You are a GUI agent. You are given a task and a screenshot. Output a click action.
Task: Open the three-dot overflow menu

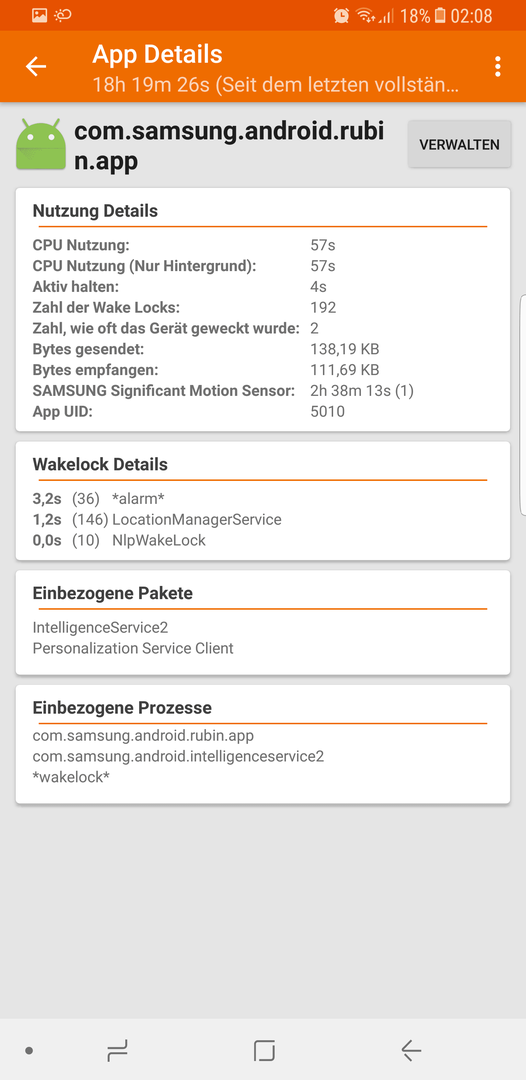coord(497,67)
